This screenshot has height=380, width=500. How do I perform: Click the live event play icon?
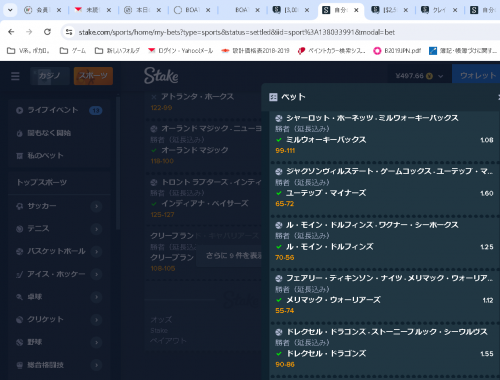20,110
